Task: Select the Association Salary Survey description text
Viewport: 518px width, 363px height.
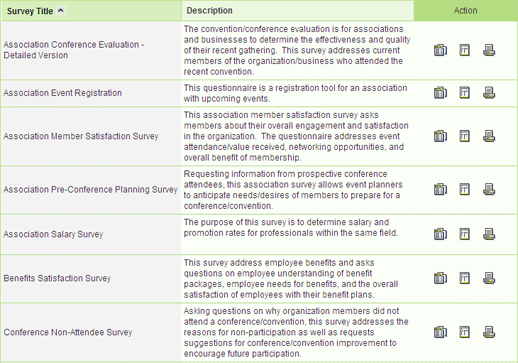Action: click(x=291, y=228)
